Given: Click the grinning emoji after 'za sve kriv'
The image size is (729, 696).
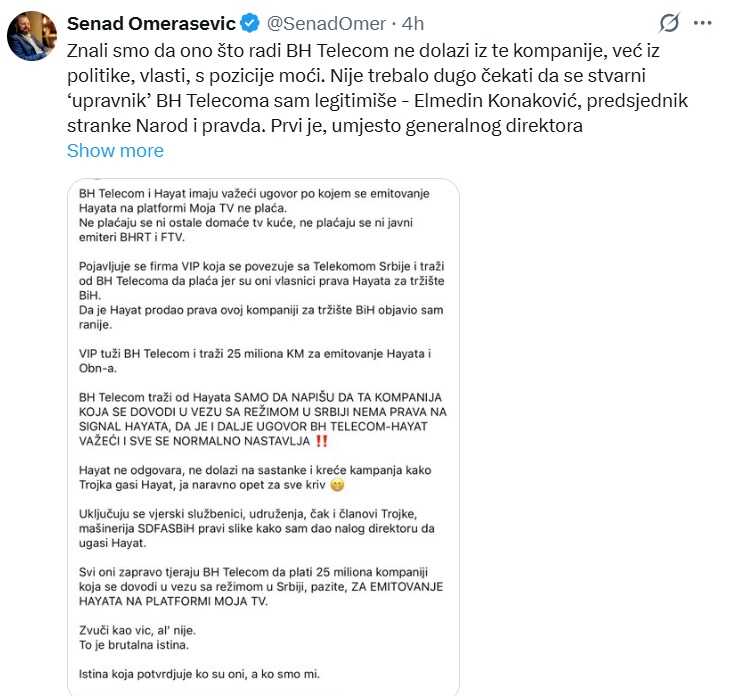Looking at the screenshot, I should (337, 485).
